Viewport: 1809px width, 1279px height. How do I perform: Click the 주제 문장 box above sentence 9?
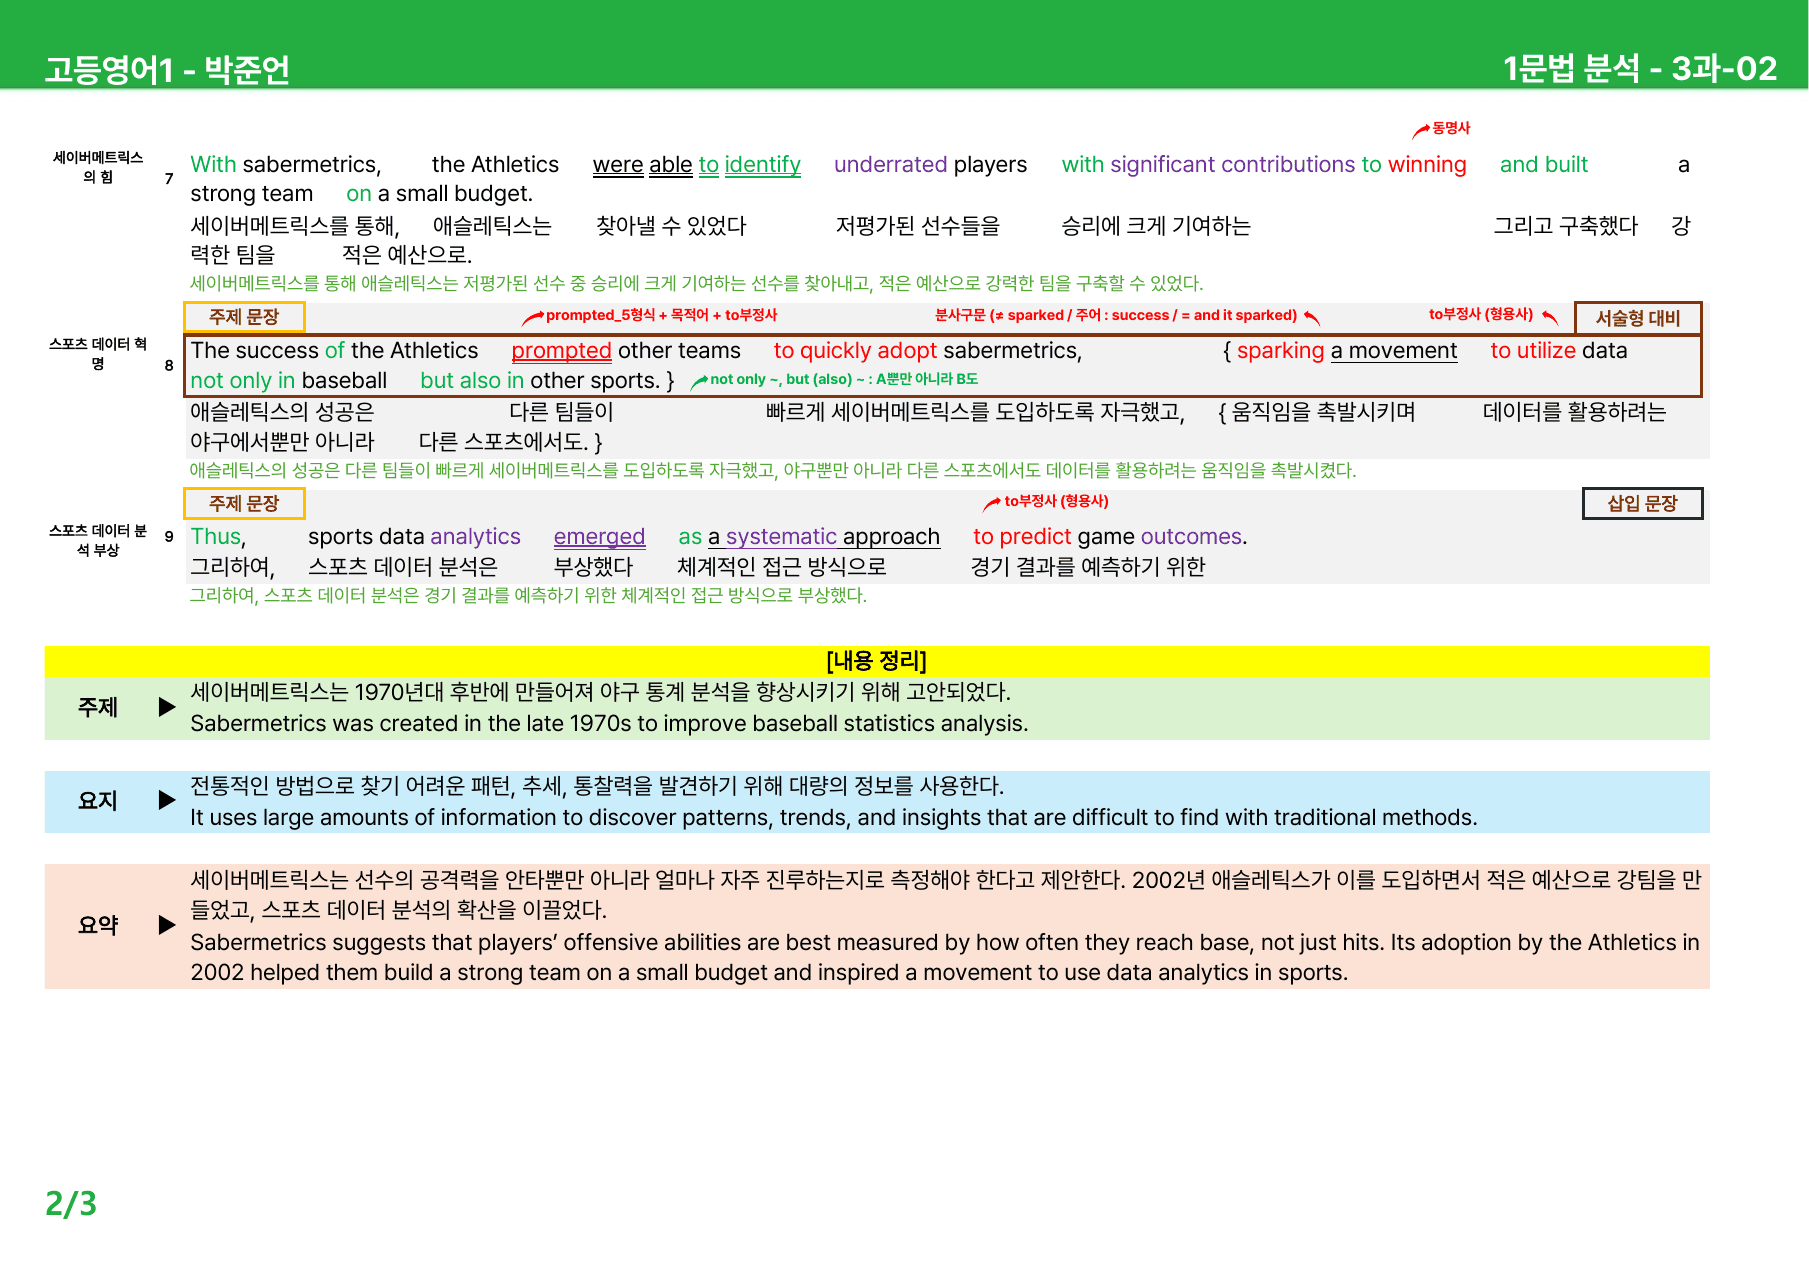click(x=244, y=503)
